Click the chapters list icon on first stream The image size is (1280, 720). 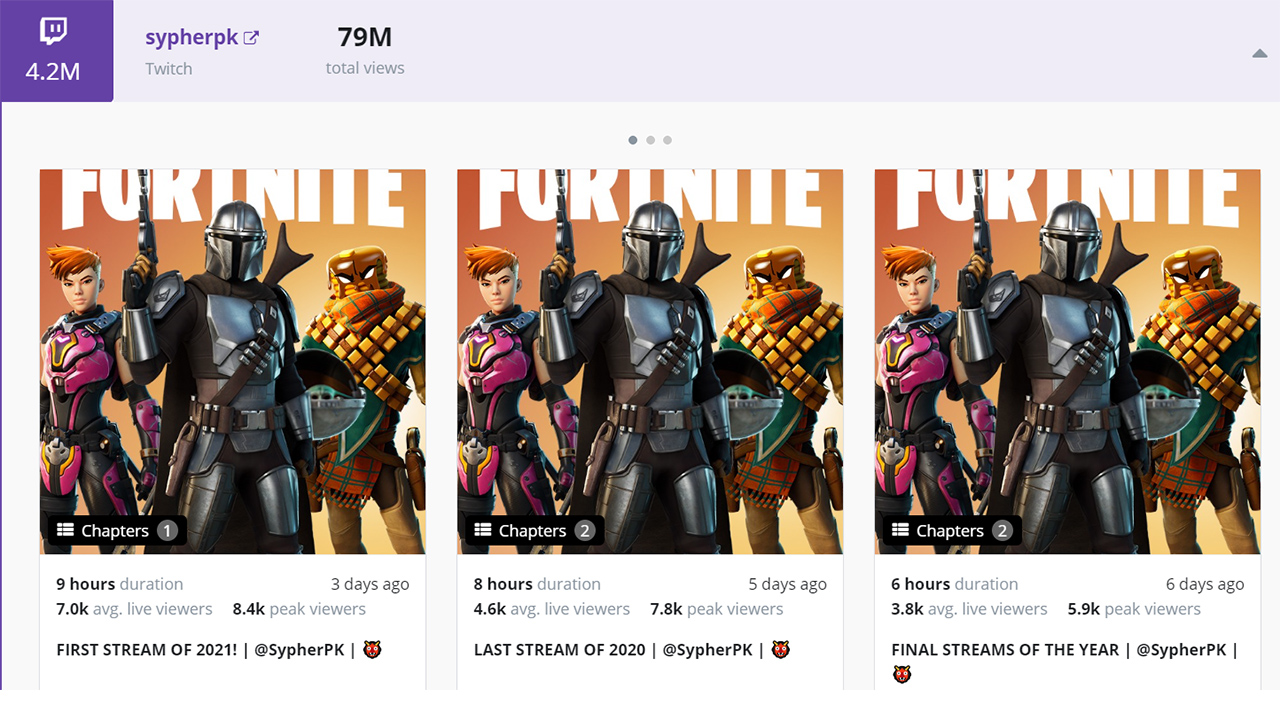click(x=66, y=530)
